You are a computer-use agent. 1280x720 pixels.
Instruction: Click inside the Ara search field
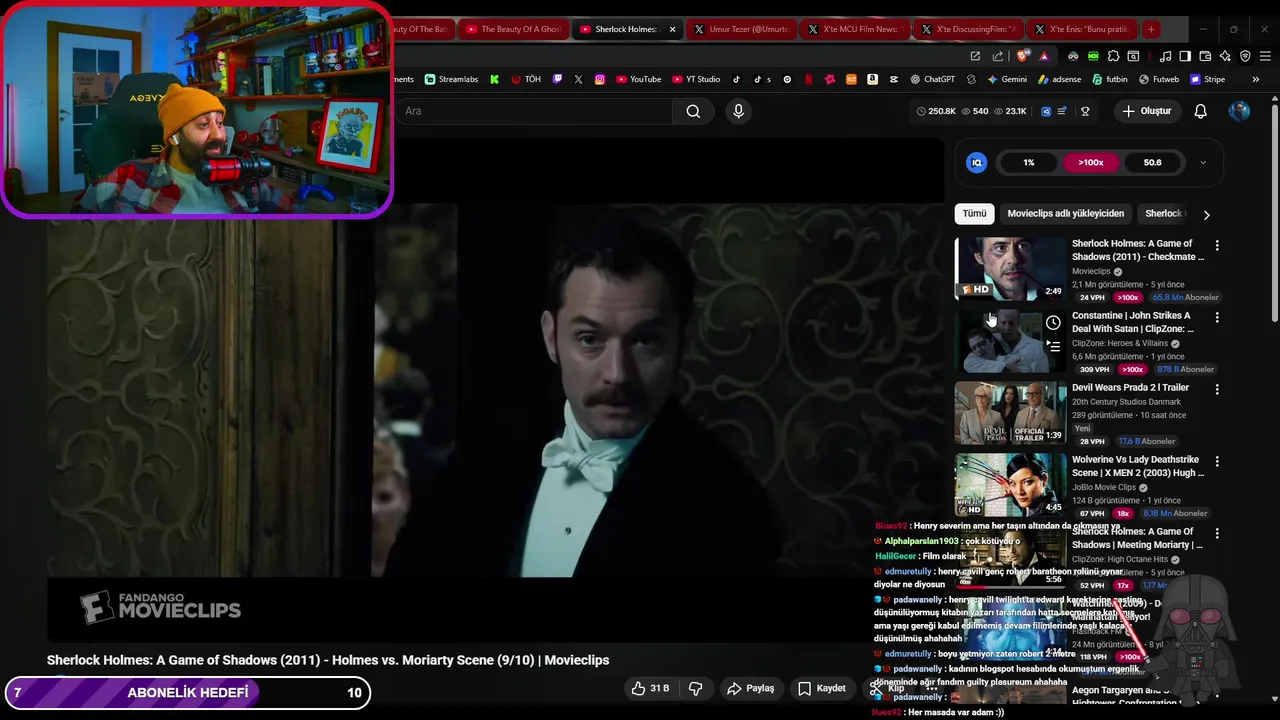click(535, 111)
